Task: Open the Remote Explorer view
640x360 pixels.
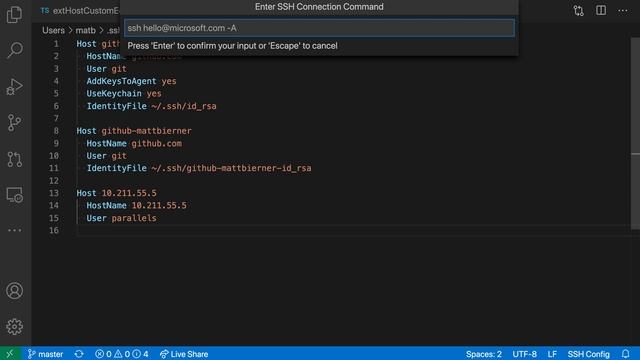Action: [15, 195]
